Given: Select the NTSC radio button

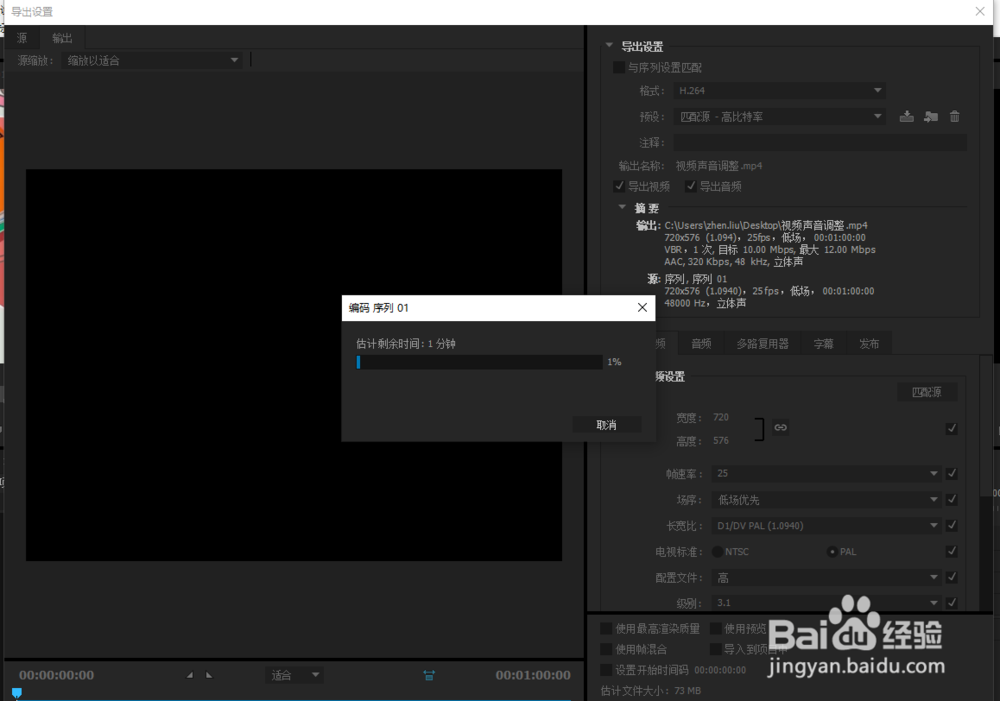Looking at the screenshot, I should click(x=717, y=552).
